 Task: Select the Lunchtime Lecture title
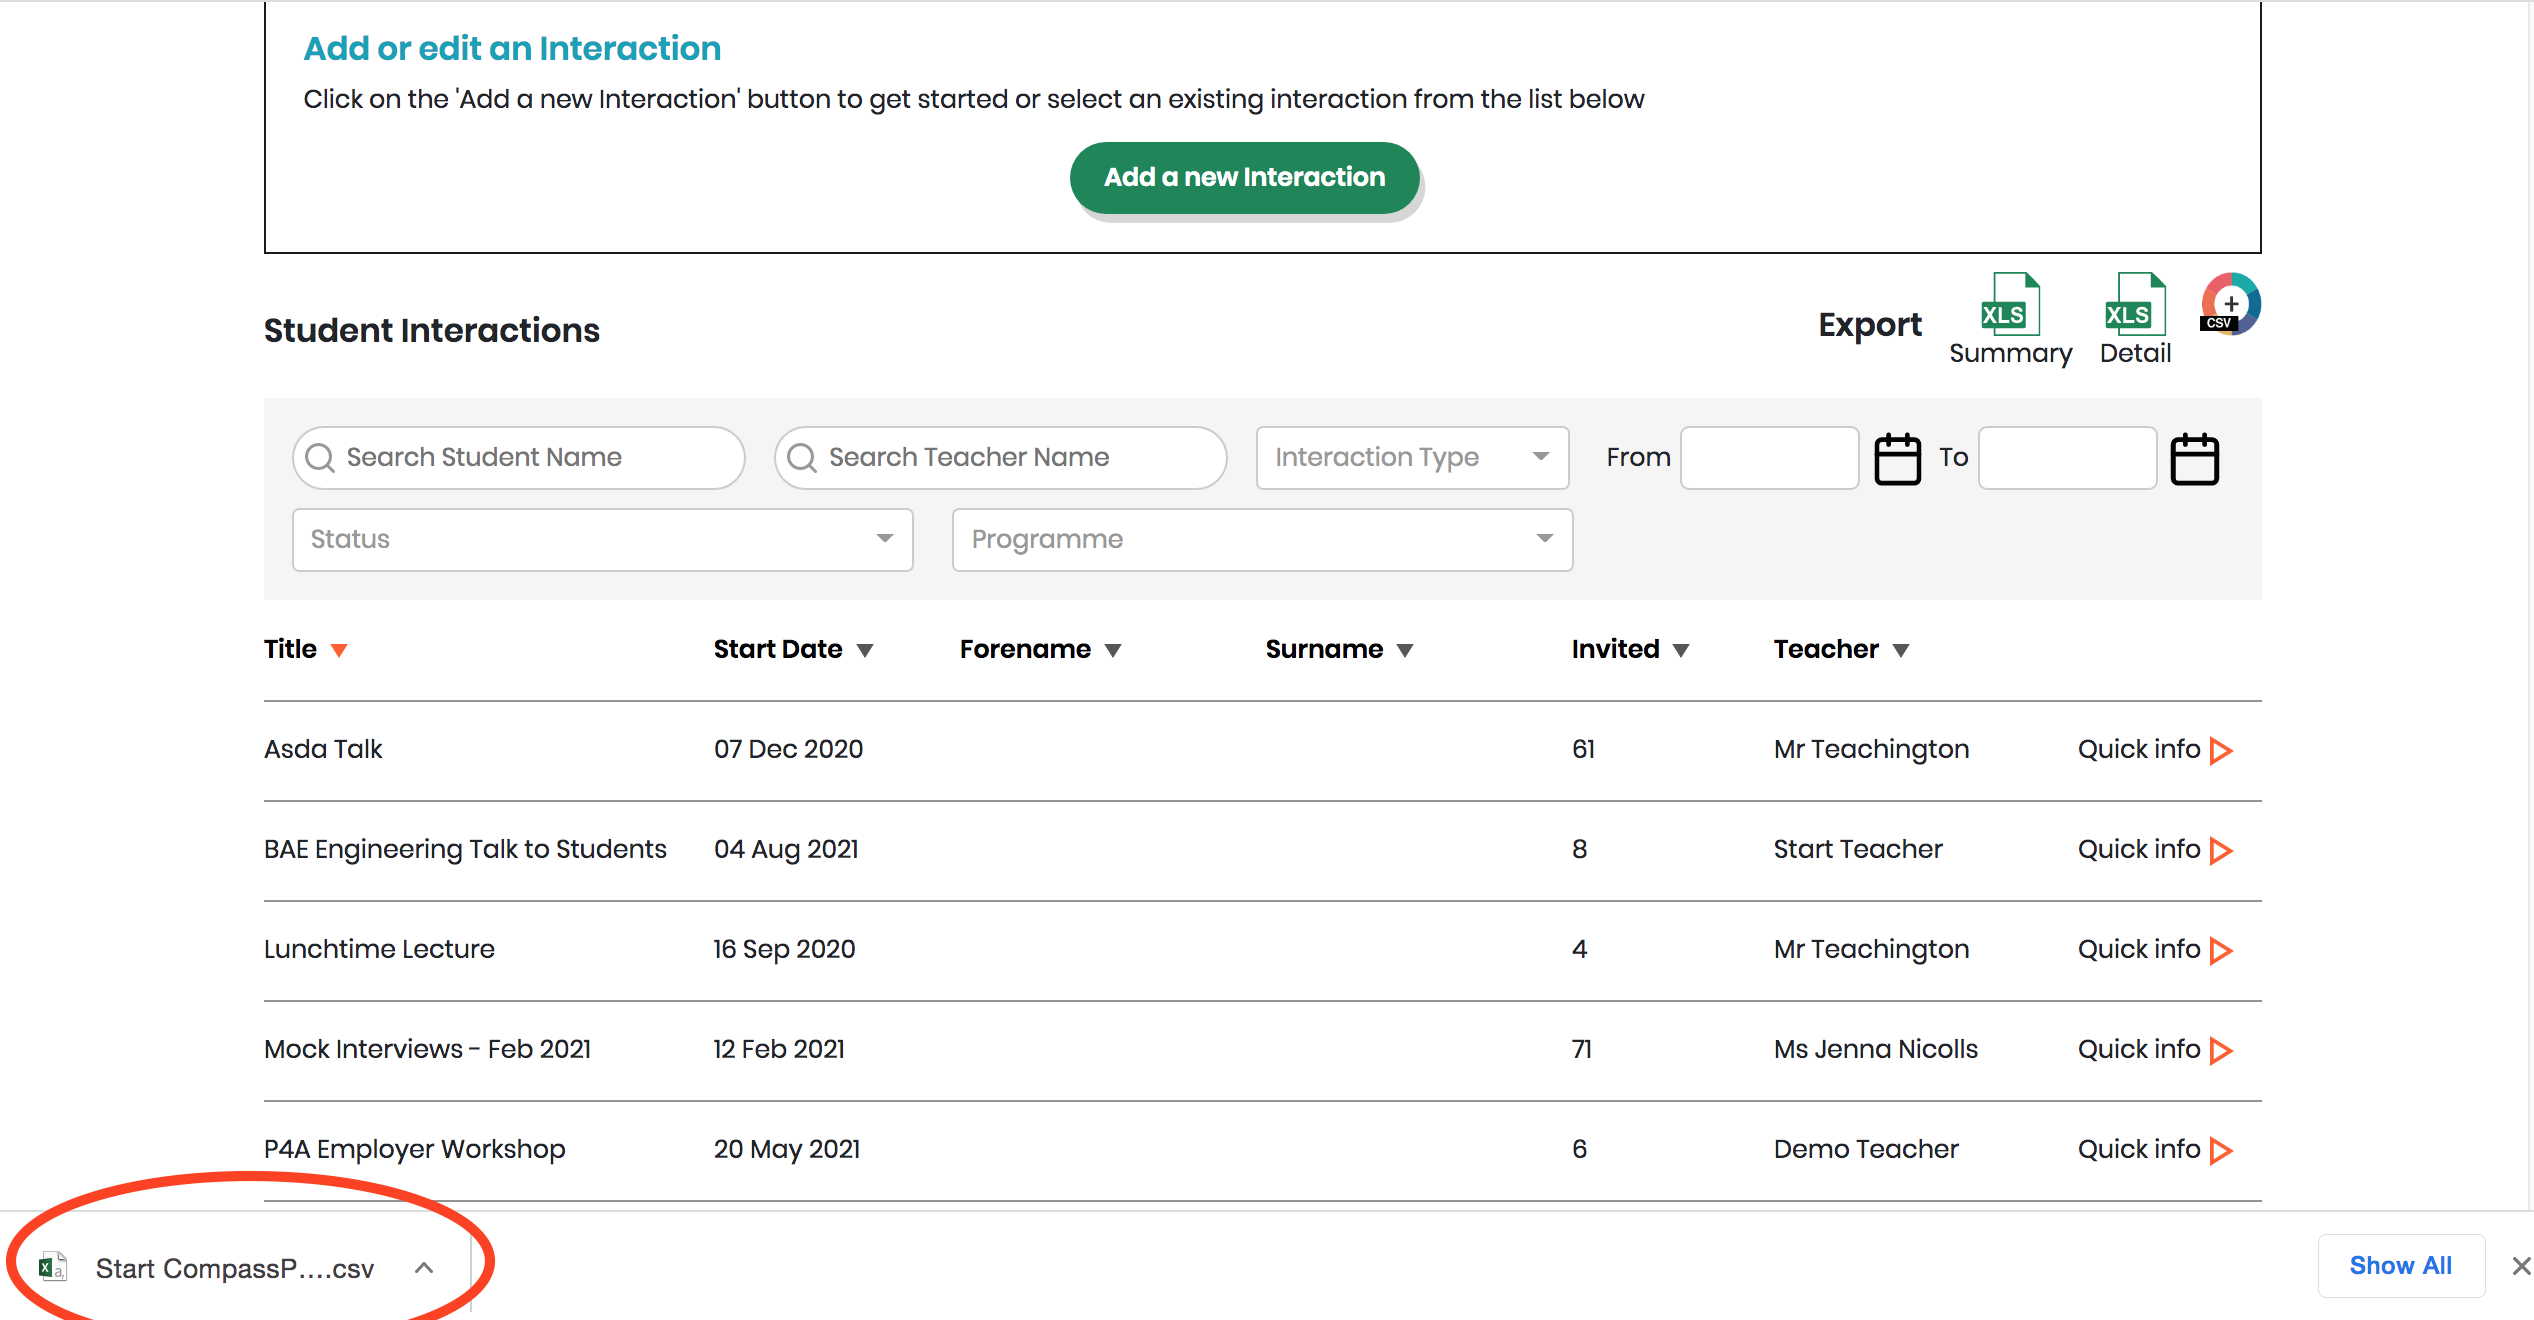[x=379, y=949]
